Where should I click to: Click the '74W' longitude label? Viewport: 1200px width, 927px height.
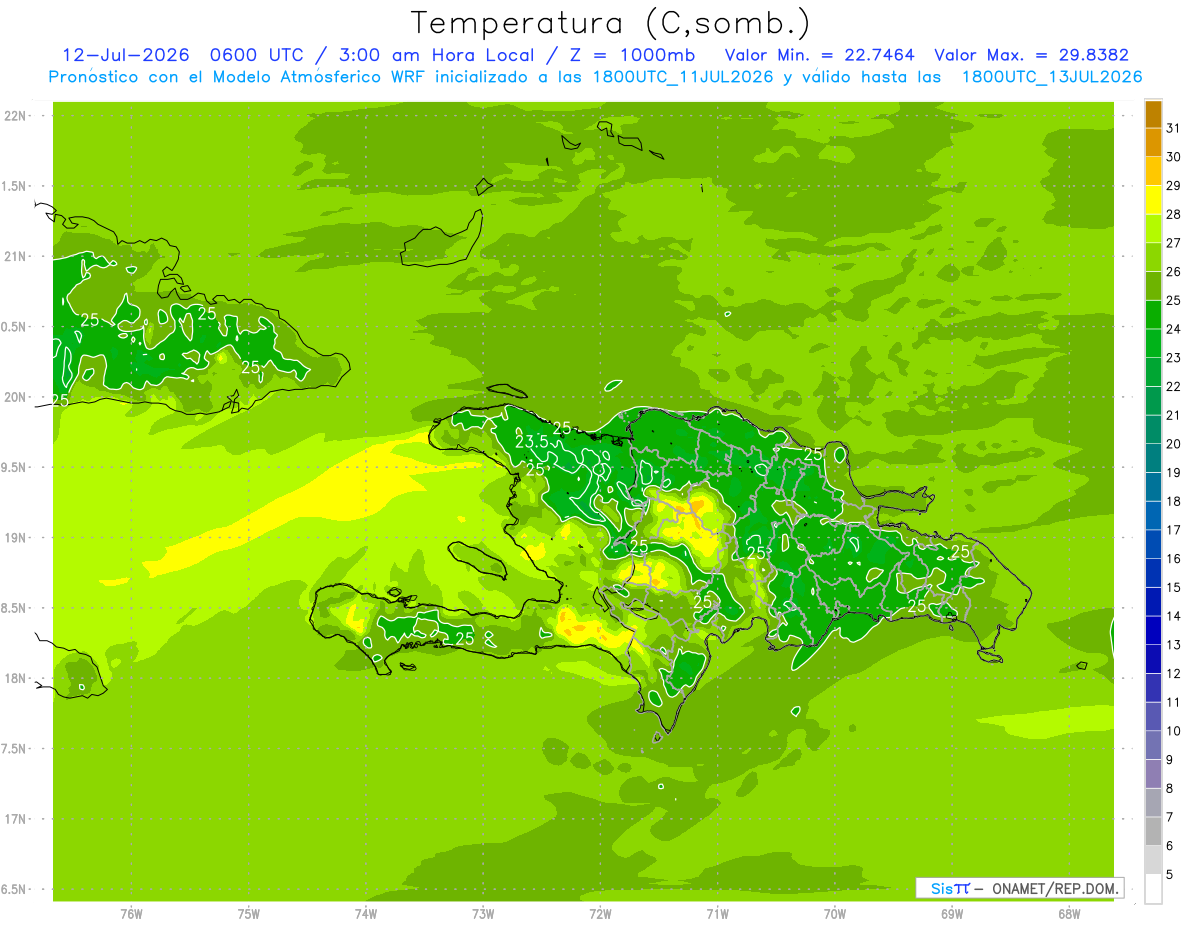click(x=365, y=913)
